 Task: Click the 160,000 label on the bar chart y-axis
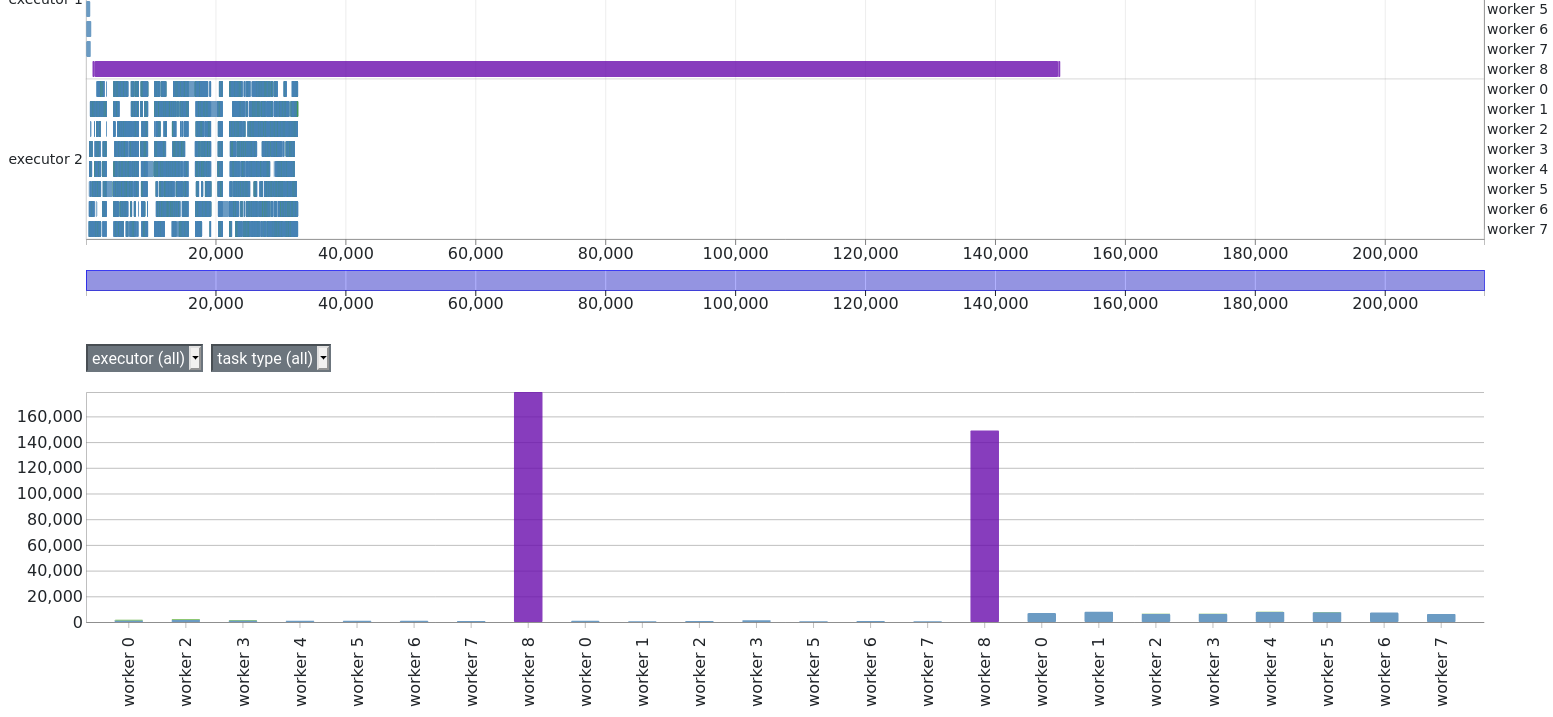(50, 417)
